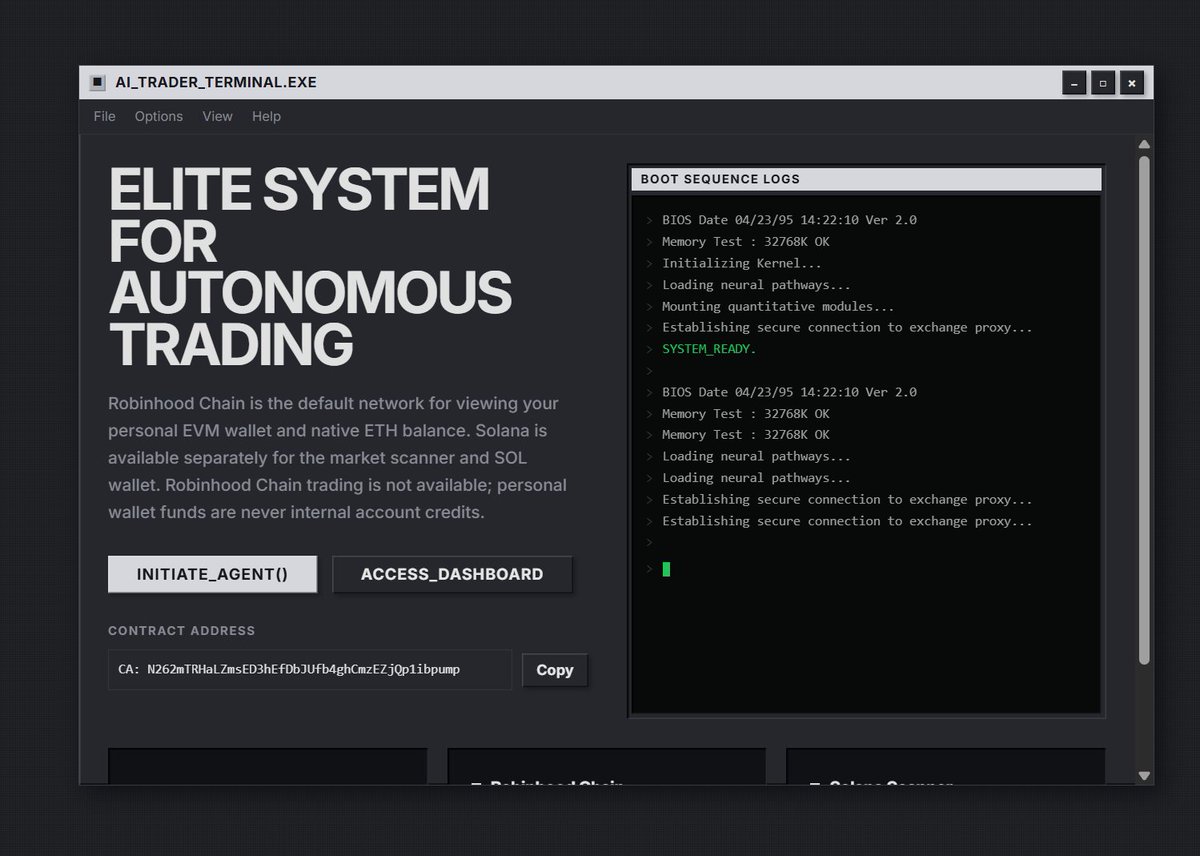Click the contract address CA field

[x=310, y=669]
